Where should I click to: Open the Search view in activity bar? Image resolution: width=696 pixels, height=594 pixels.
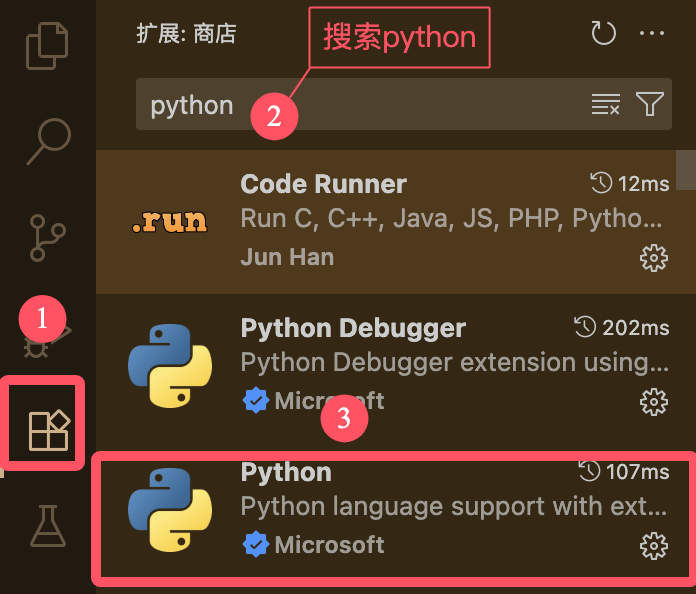pos(48,142)
